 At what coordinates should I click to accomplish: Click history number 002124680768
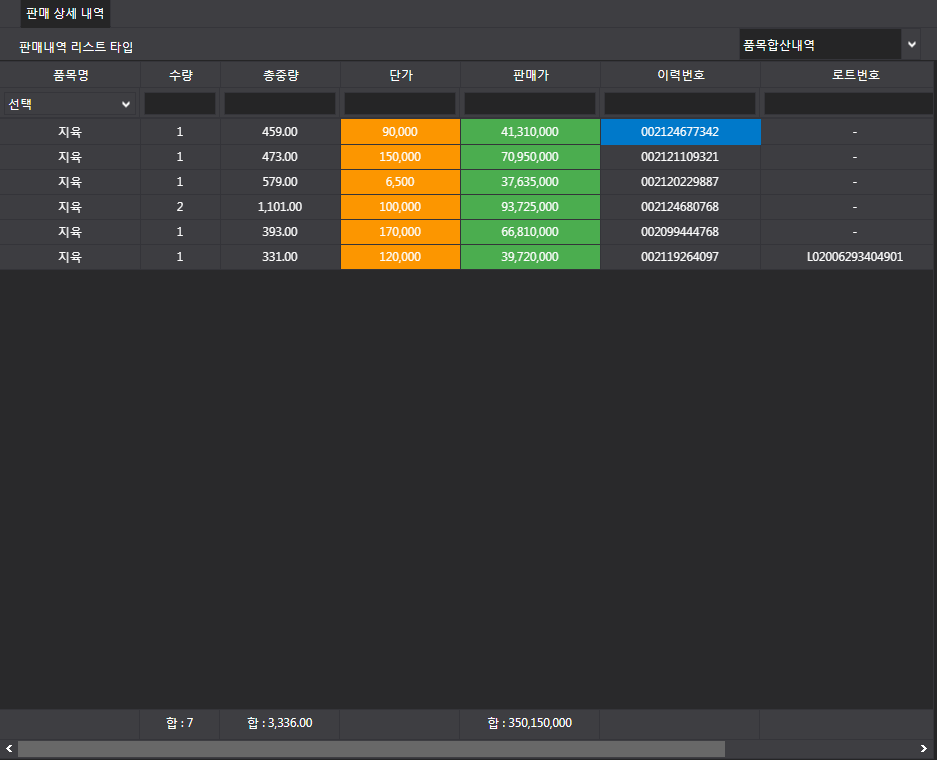tap(681, 207)
